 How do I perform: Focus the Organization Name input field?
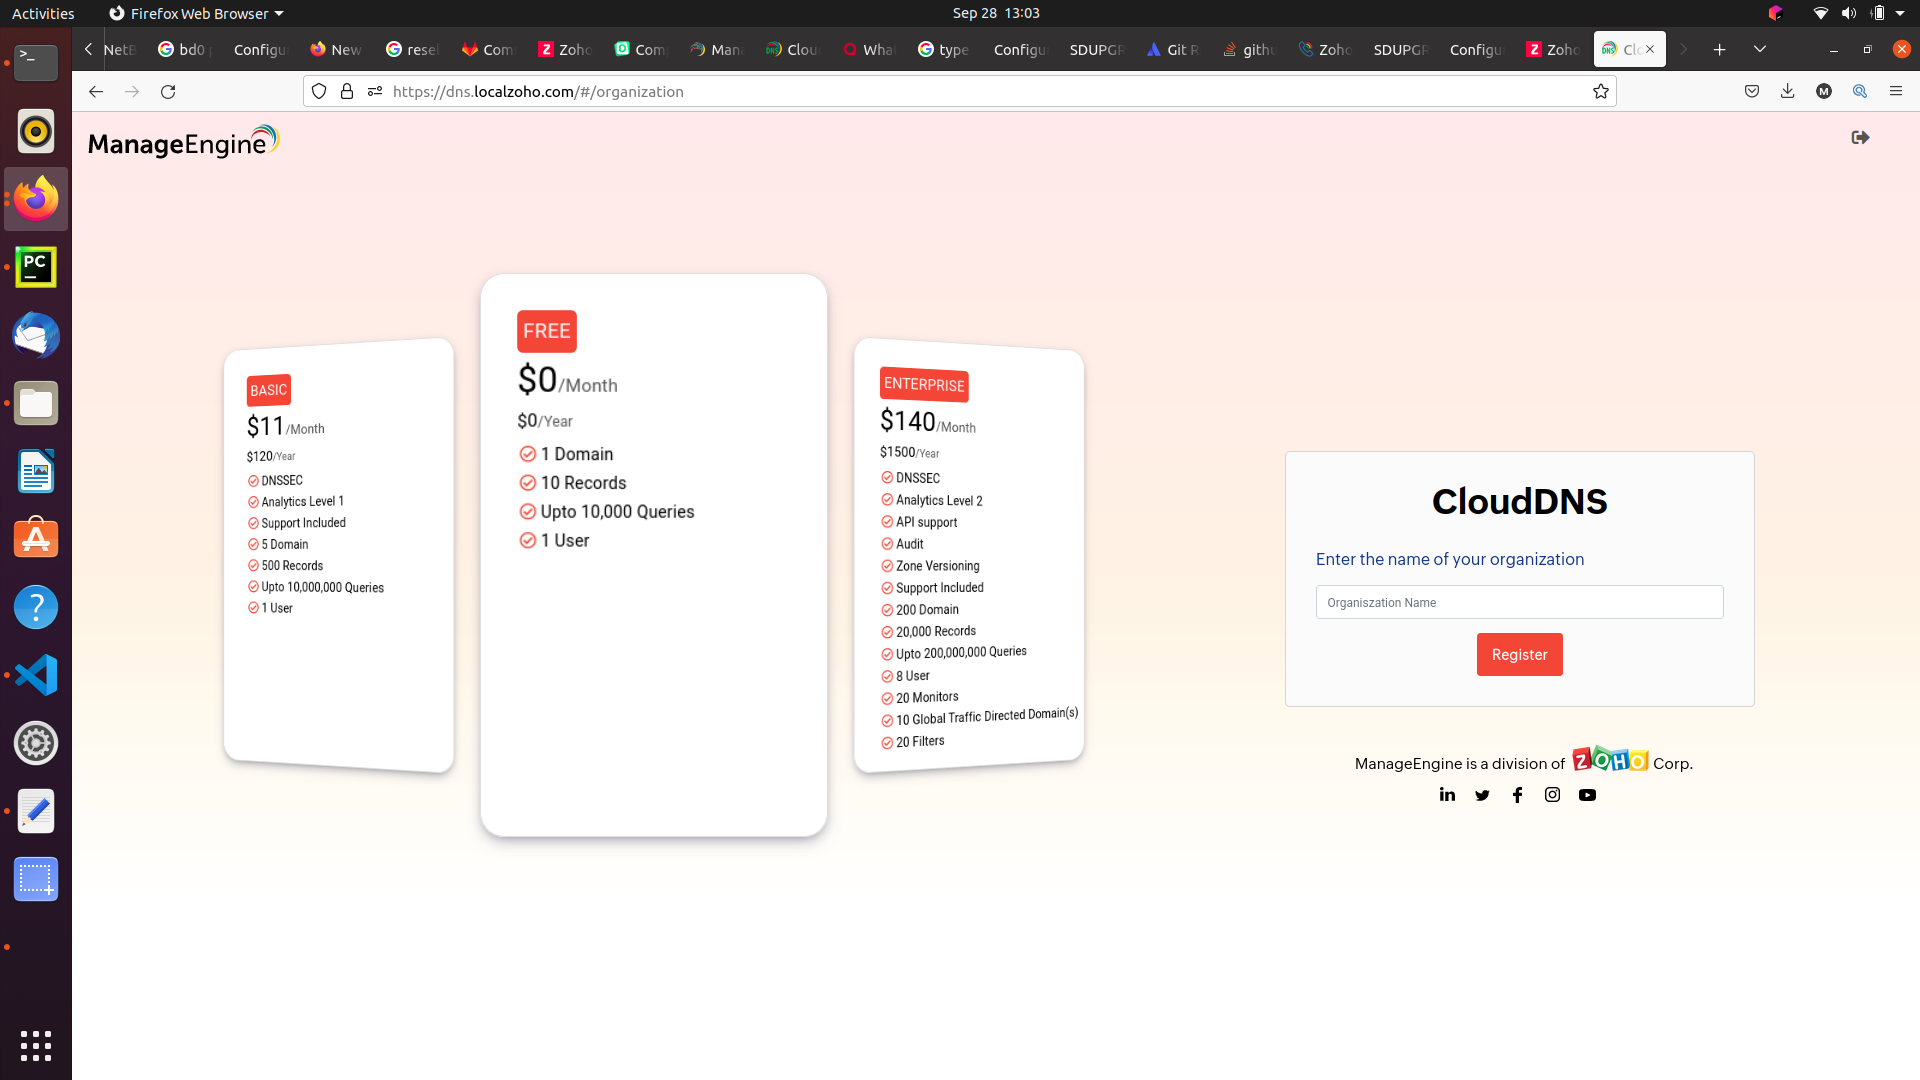click(1519, 602)
